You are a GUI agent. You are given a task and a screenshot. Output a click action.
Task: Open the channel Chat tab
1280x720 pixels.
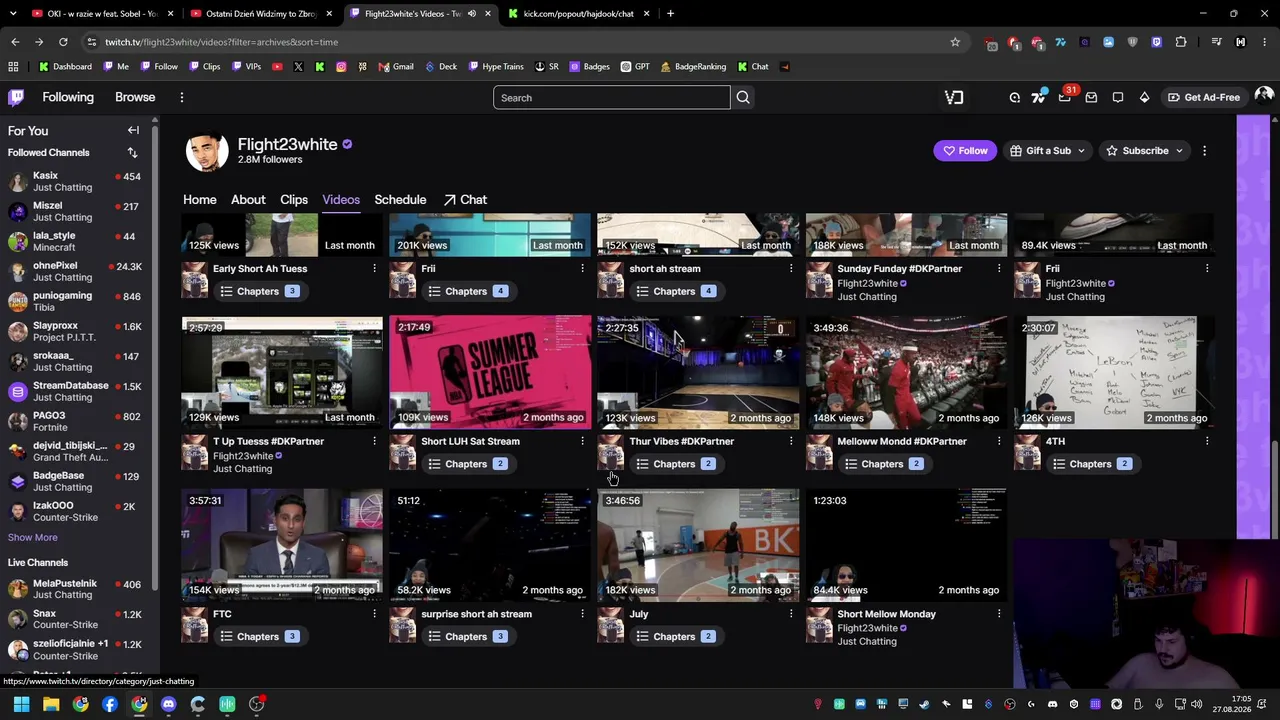pos(465,200)
